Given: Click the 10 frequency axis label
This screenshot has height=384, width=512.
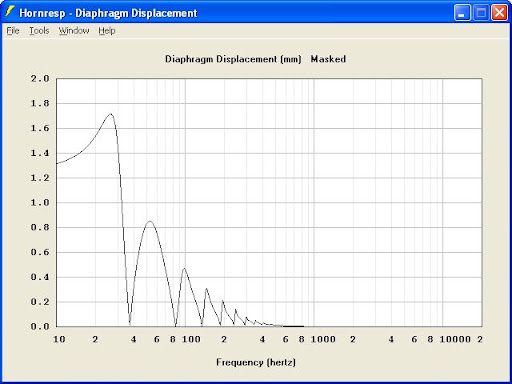Looking at the screenshot, I should (x=59, y=339).
